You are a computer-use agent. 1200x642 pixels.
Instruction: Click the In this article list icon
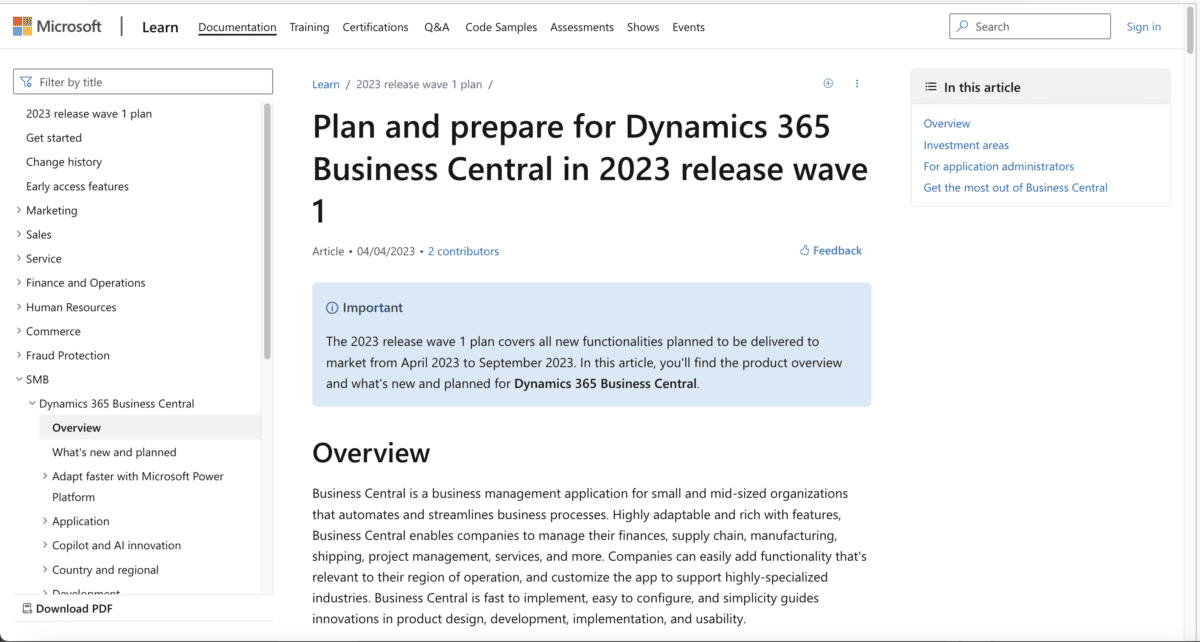pos(930,88)
